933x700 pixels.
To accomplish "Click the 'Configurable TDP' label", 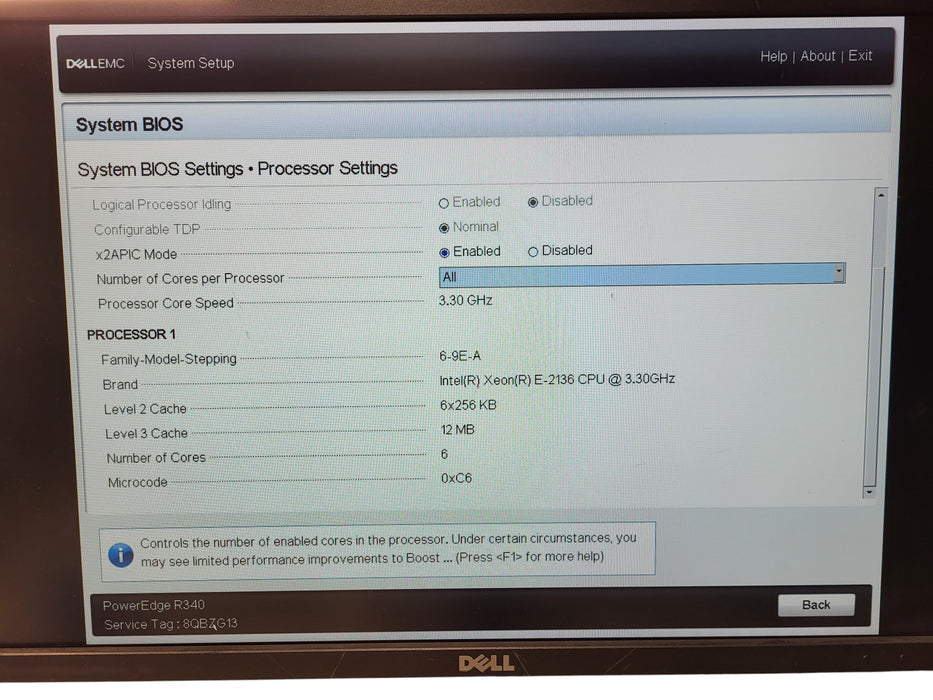I will [x=147, y=229].
